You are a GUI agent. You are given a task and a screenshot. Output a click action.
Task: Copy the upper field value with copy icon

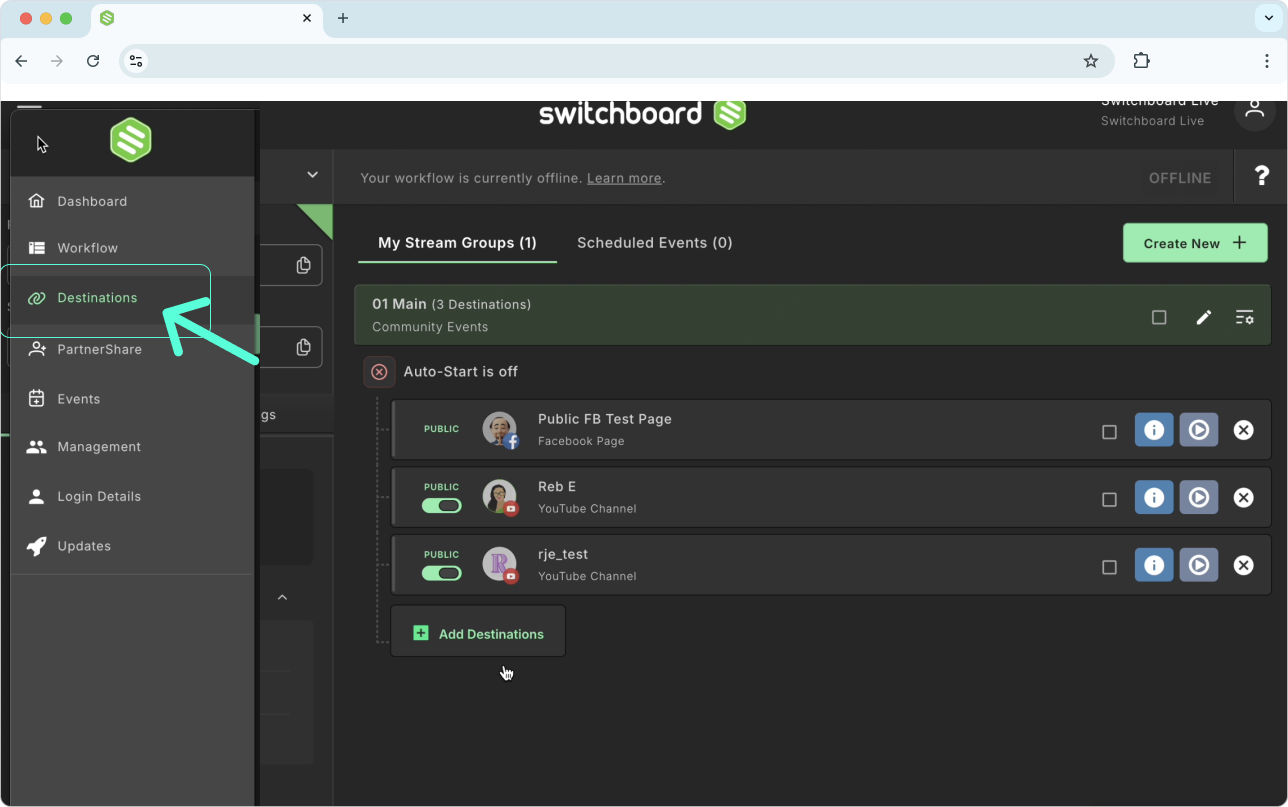click(x=304, y=265)
